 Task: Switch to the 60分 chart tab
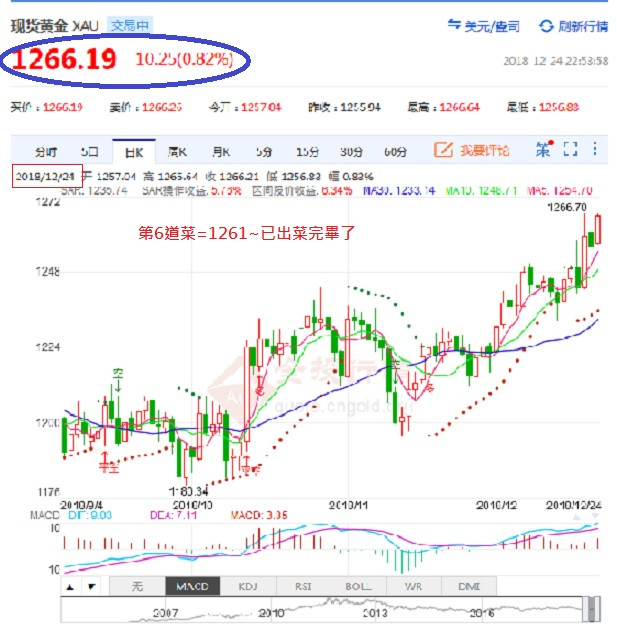pyautogui.click(x=395, y=152)
